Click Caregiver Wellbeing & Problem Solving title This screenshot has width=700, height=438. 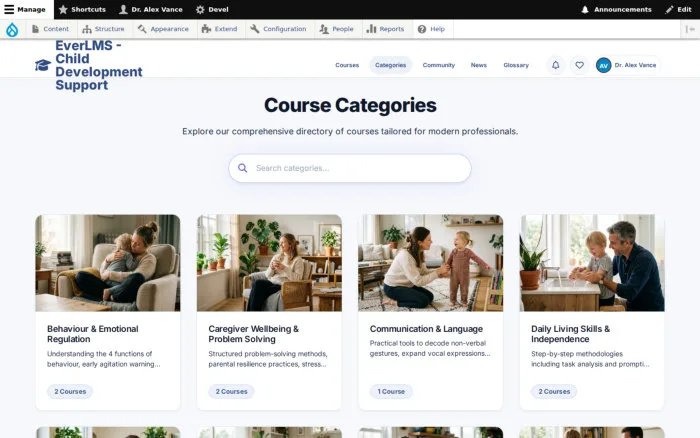(253, 334)
